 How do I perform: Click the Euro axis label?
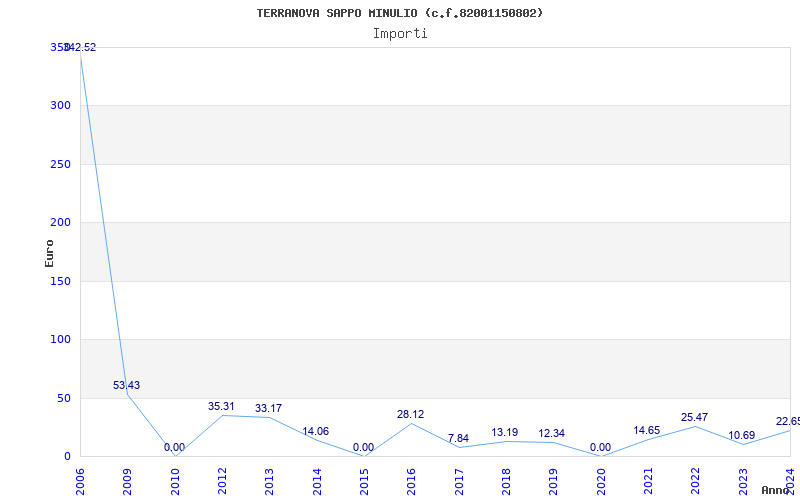(49, 253)
